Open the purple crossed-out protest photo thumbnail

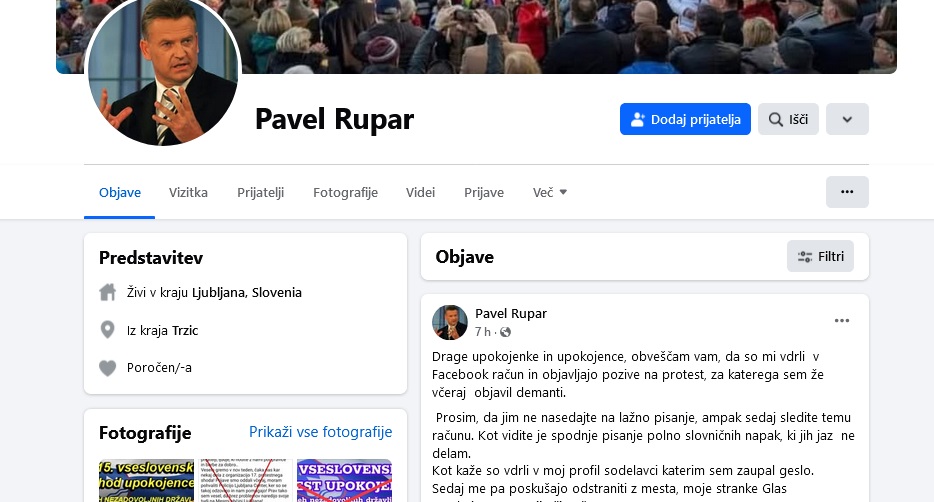344,481
